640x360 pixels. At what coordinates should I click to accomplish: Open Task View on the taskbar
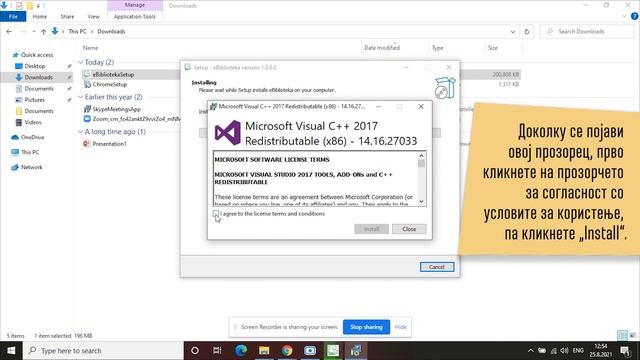click(217, 351)
